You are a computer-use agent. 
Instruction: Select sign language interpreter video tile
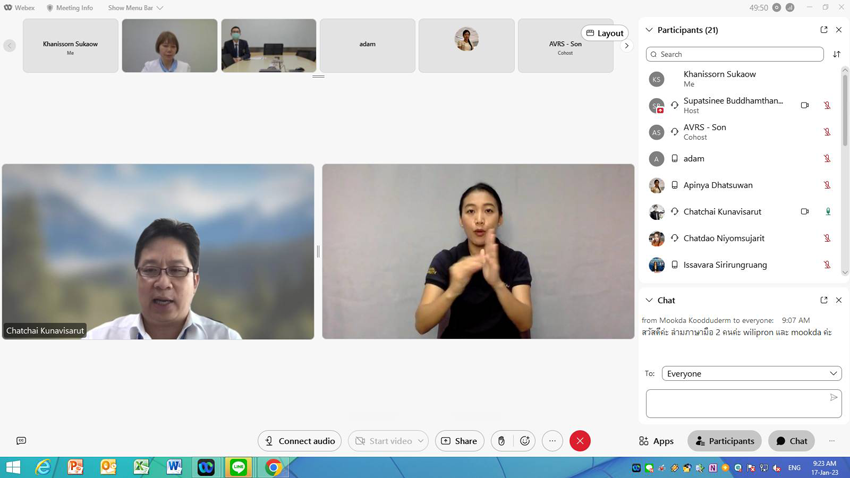point(478,251)
